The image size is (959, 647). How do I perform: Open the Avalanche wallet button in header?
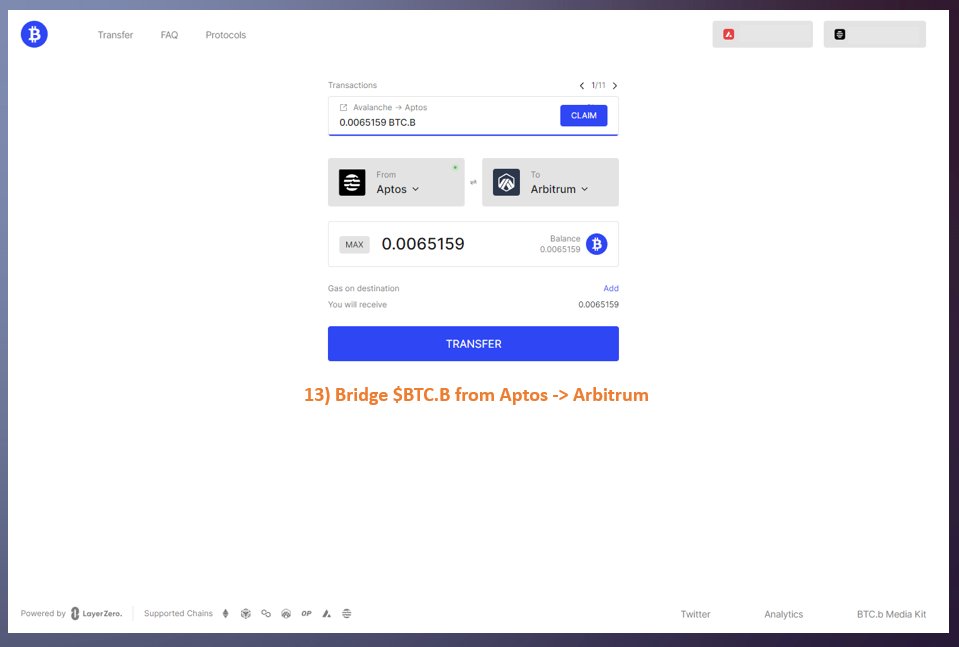[762, 34]
